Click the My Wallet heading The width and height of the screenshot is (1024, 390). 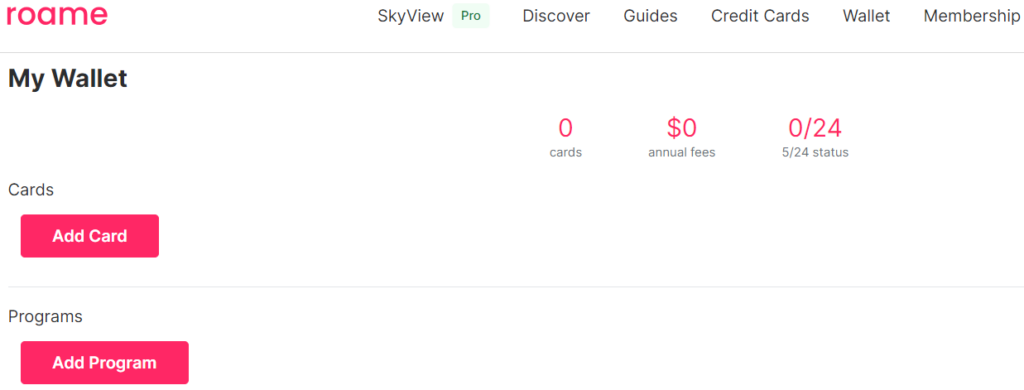pos(67,79)
